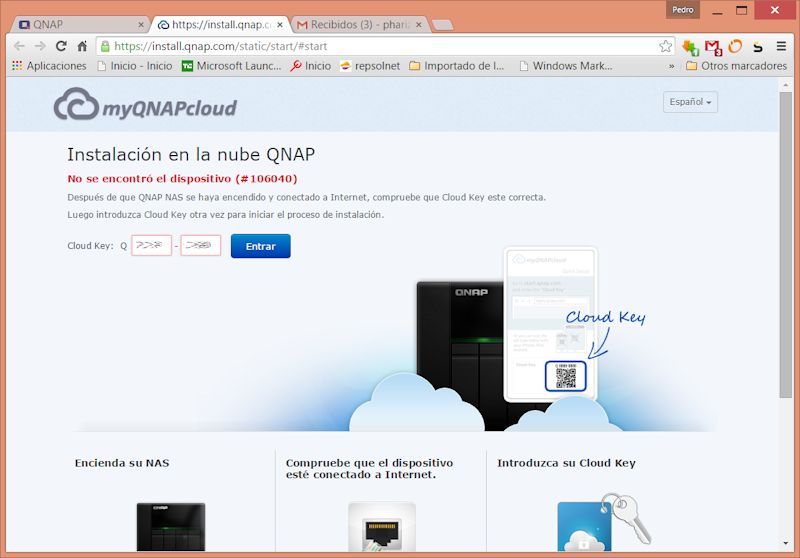This screenshot has width=800, height=558.
Task: Open the Microsoft Launc... bookmark
Action: coord(232,66)
